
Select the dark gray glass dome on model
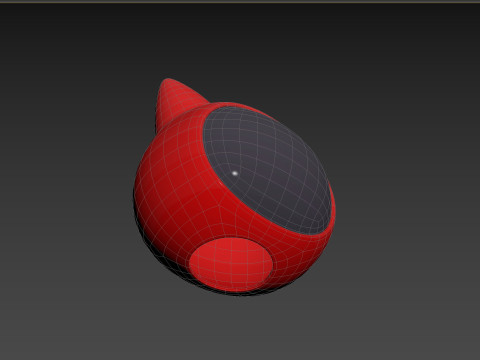(268, 170)
